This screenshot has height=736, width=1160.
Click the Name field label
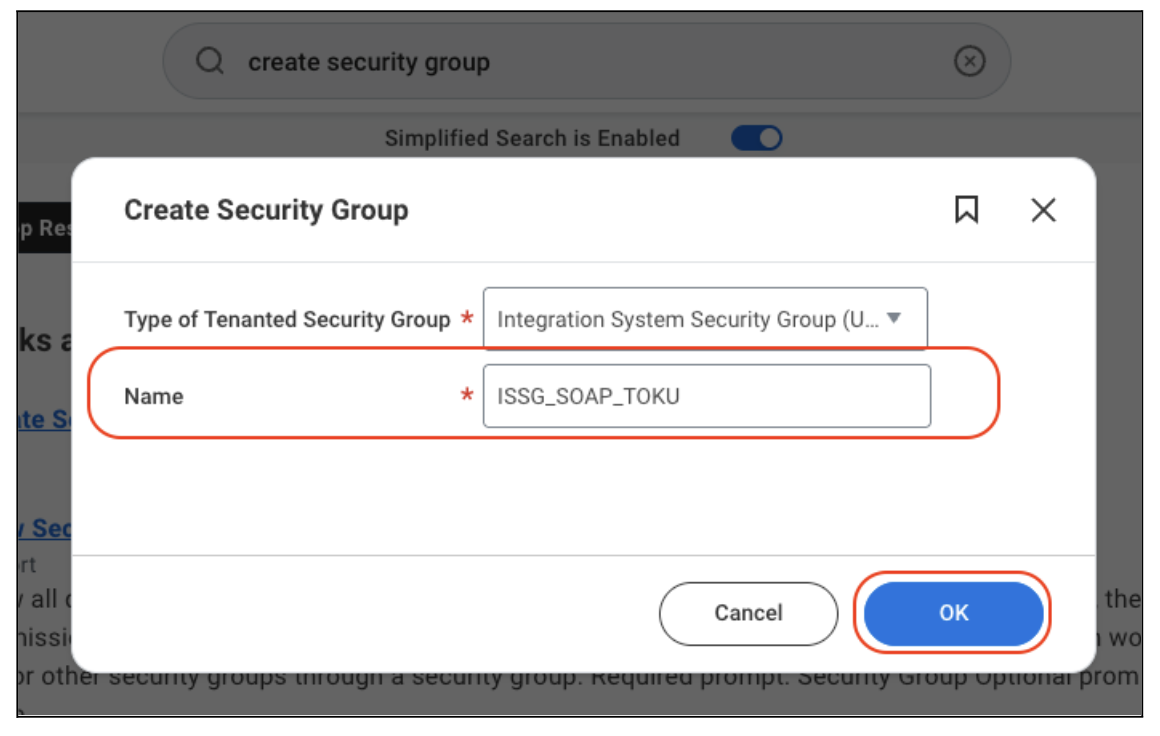click(154, 396)
